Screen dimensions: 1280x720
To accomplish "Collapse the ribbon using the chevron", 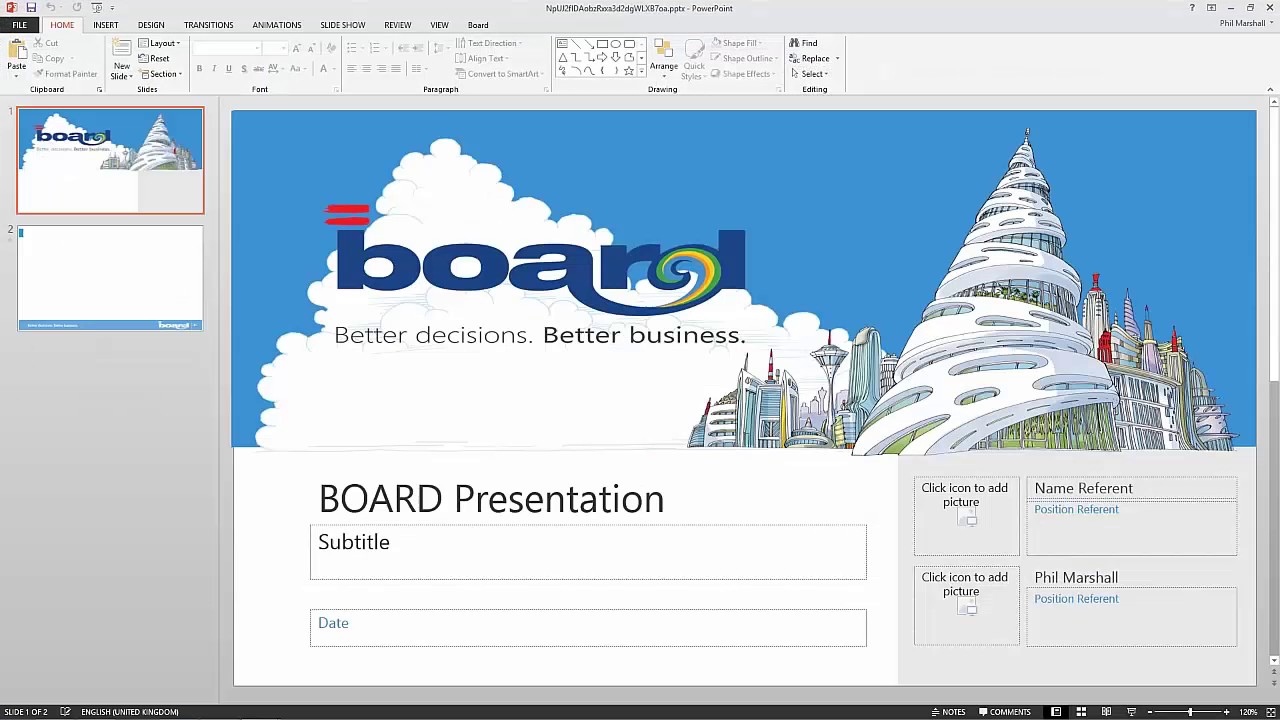I will coord(1270,90).
